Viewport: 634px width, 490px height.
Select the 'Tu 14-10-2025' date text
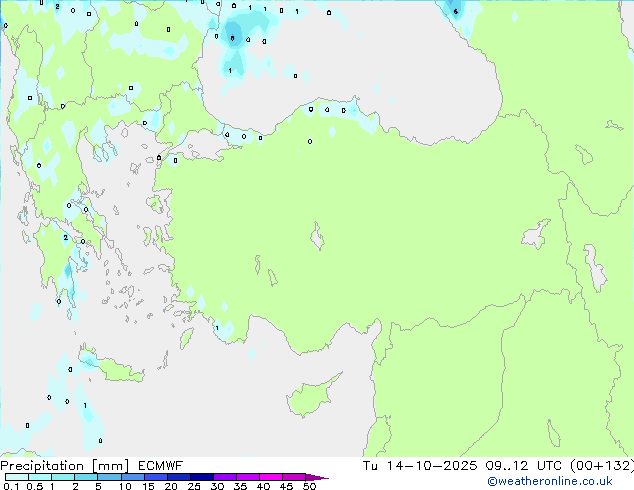(420, 466)
